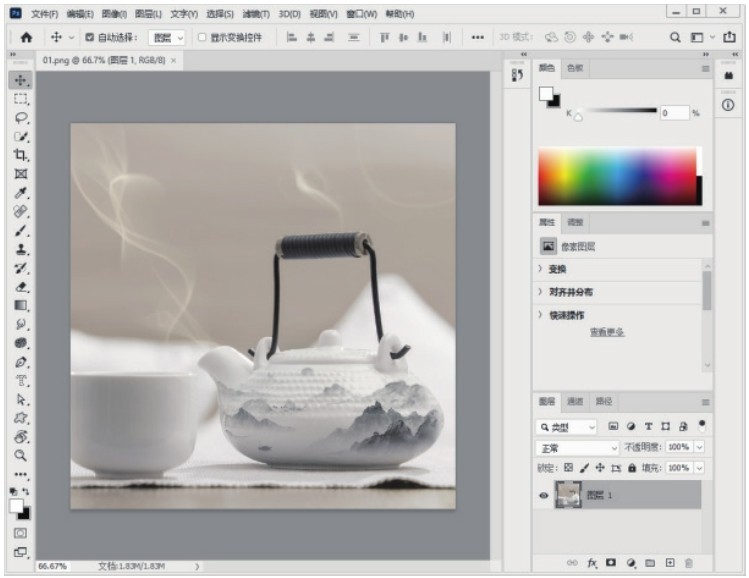749x578 pixels.
Task: Click the 查看更多 link
Action: [606, 332]
